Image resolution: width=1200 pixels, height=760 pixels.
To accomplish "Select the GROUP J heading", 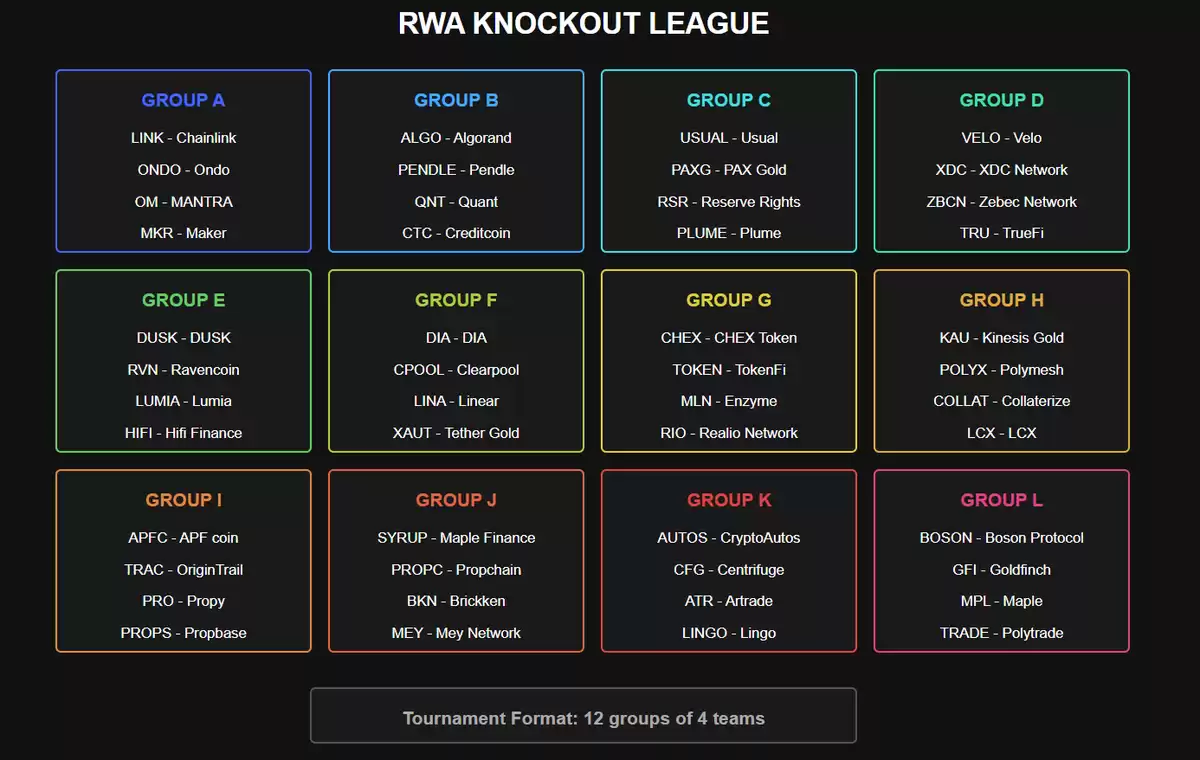I will point(456,500).
